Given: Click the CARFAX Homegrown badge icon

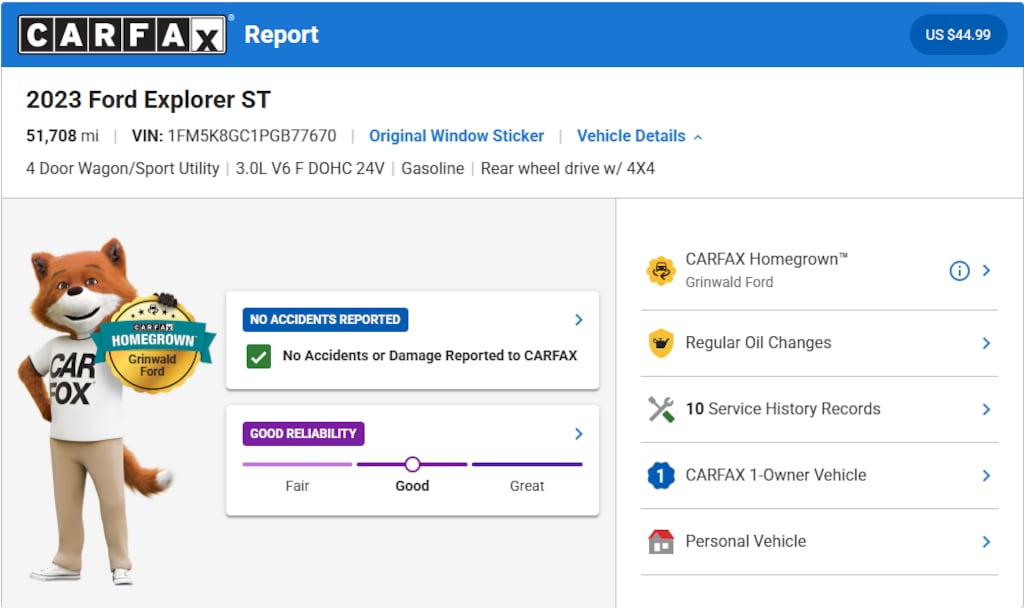Looking at the screenshot, I should (x=661, y=270).
